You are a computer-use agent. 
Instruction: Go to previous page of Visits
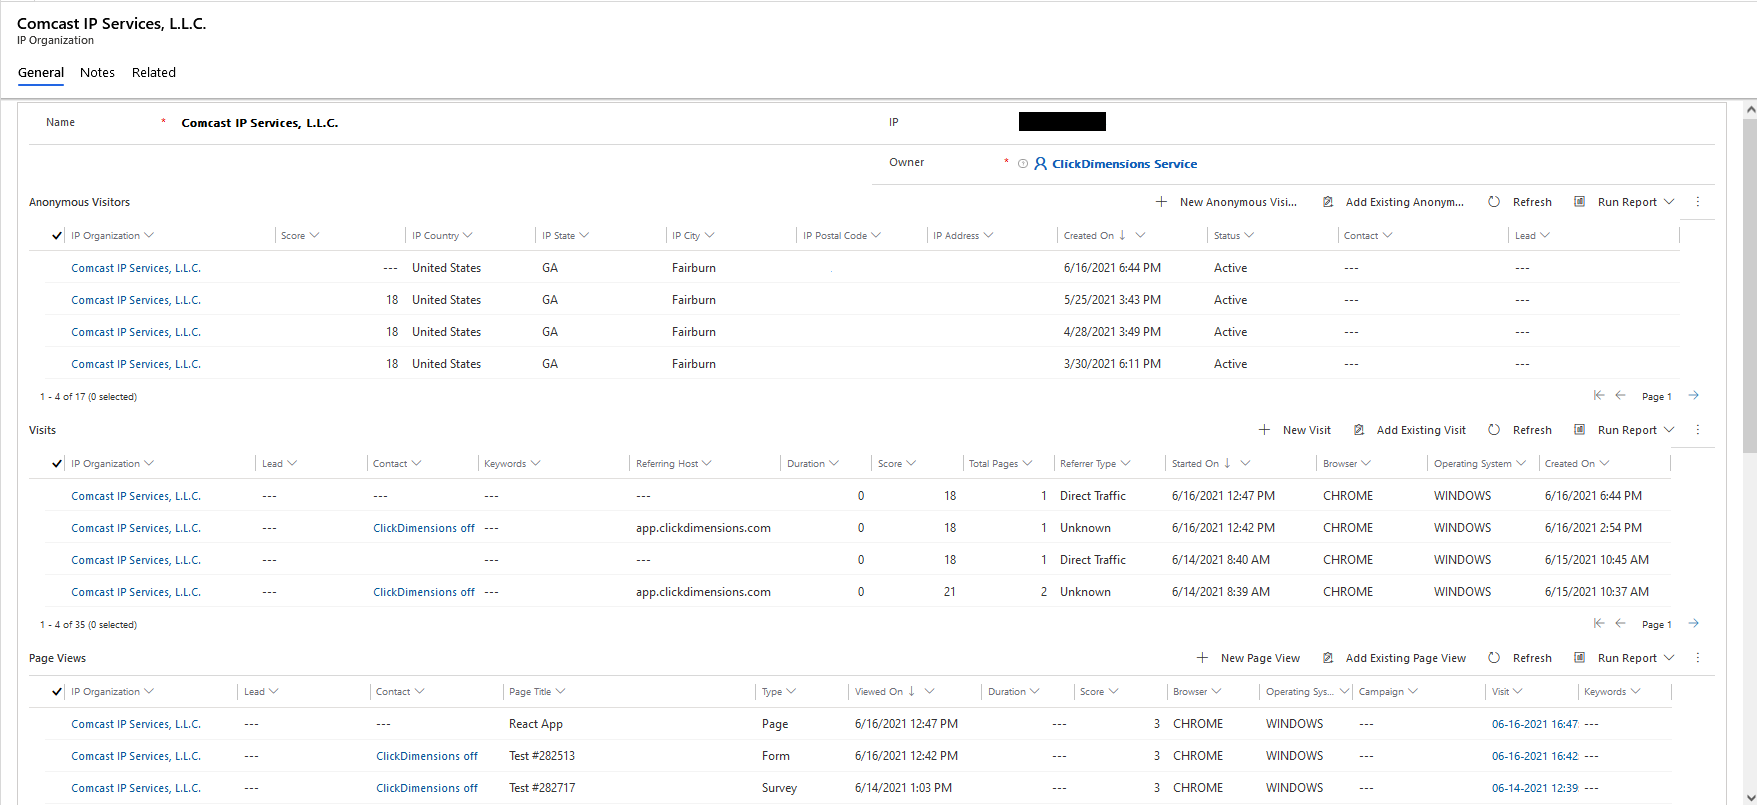tap(1621, 624)
